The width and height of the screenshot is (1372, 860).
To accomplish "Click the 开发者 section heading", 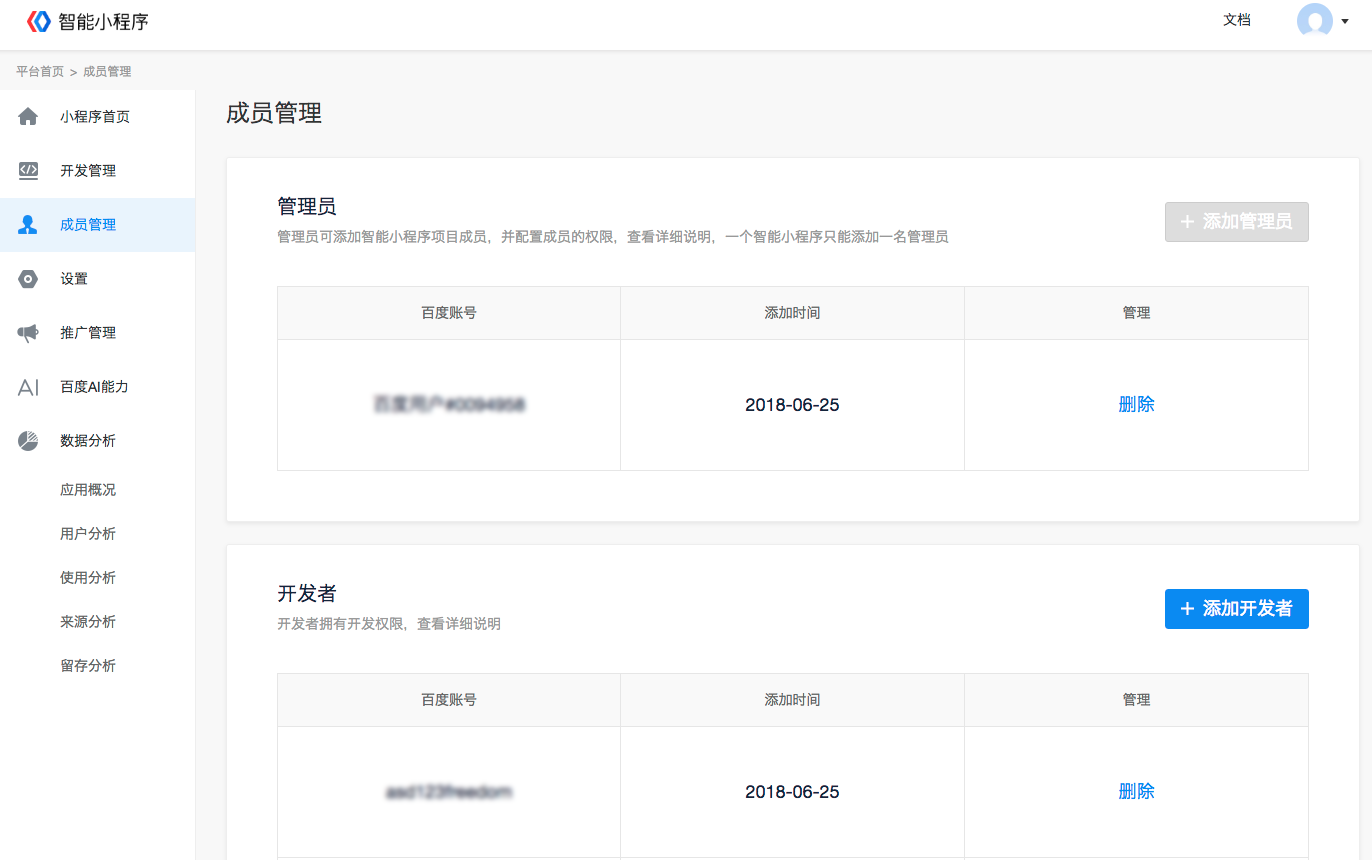I will click(307, 594).
